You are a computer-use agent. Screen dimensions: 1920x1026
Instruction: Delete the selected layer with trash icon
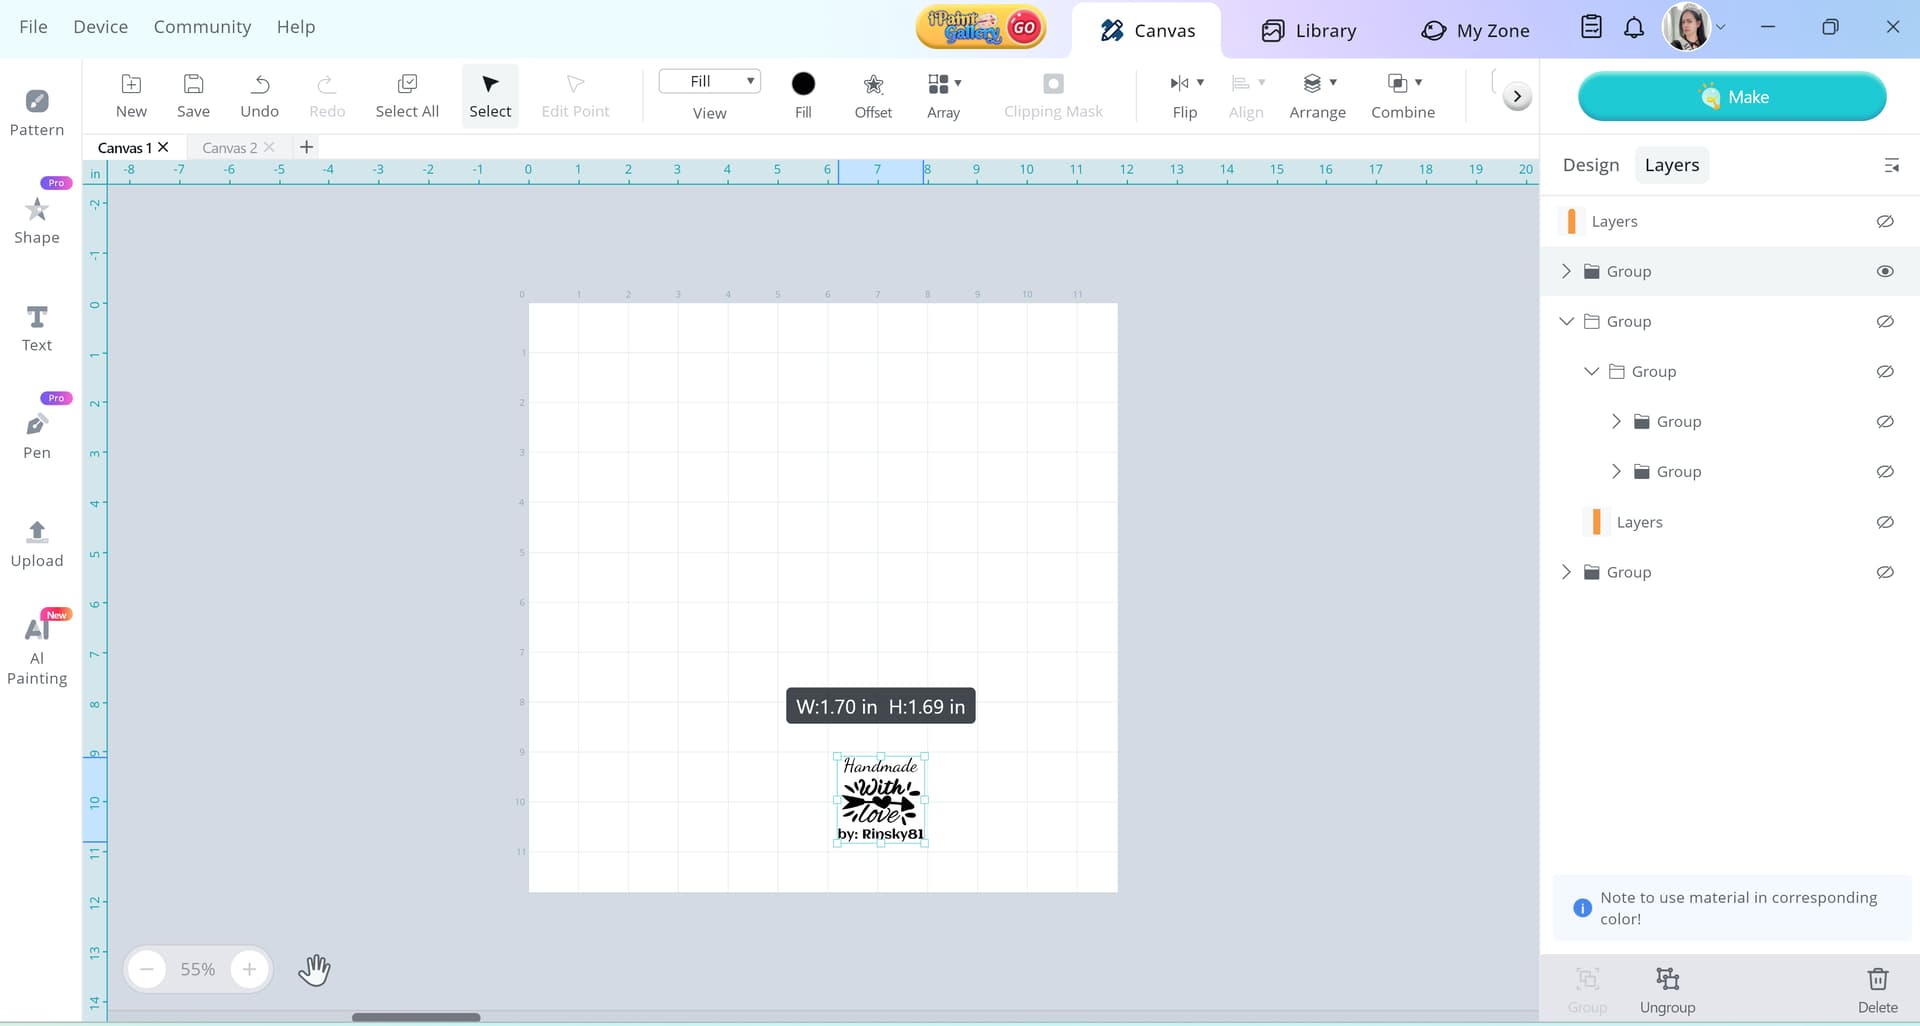coord(1877,979)
